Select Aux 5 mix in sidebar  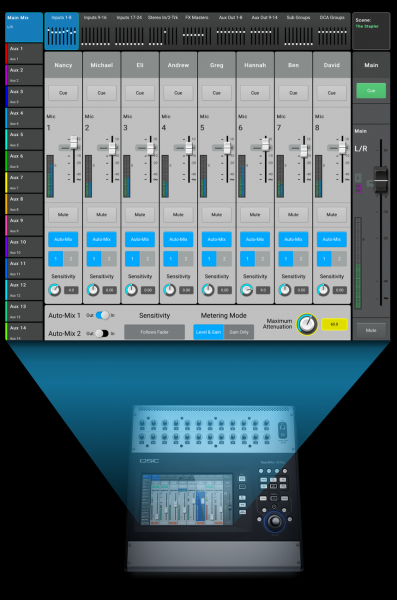pos(24,139)
